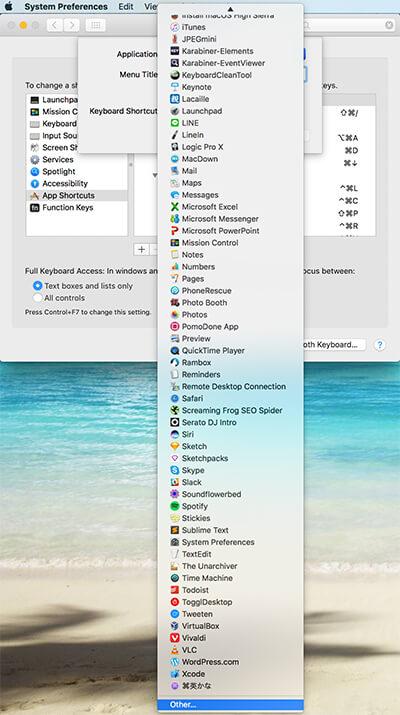Click the Microsoft Excel icon

(x=174, y=207)
